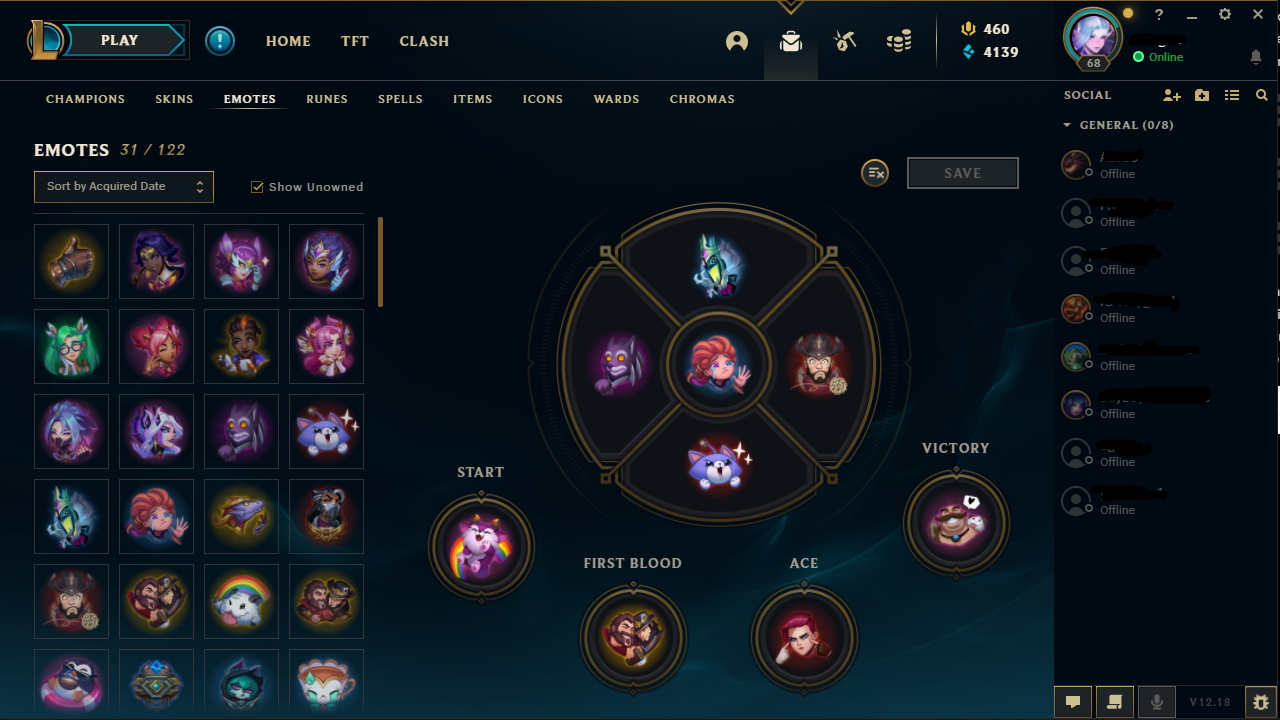Toggle the Show Unowned checkbox
1280x720 pixels.
pyautogui.click(x=257, y=187)
